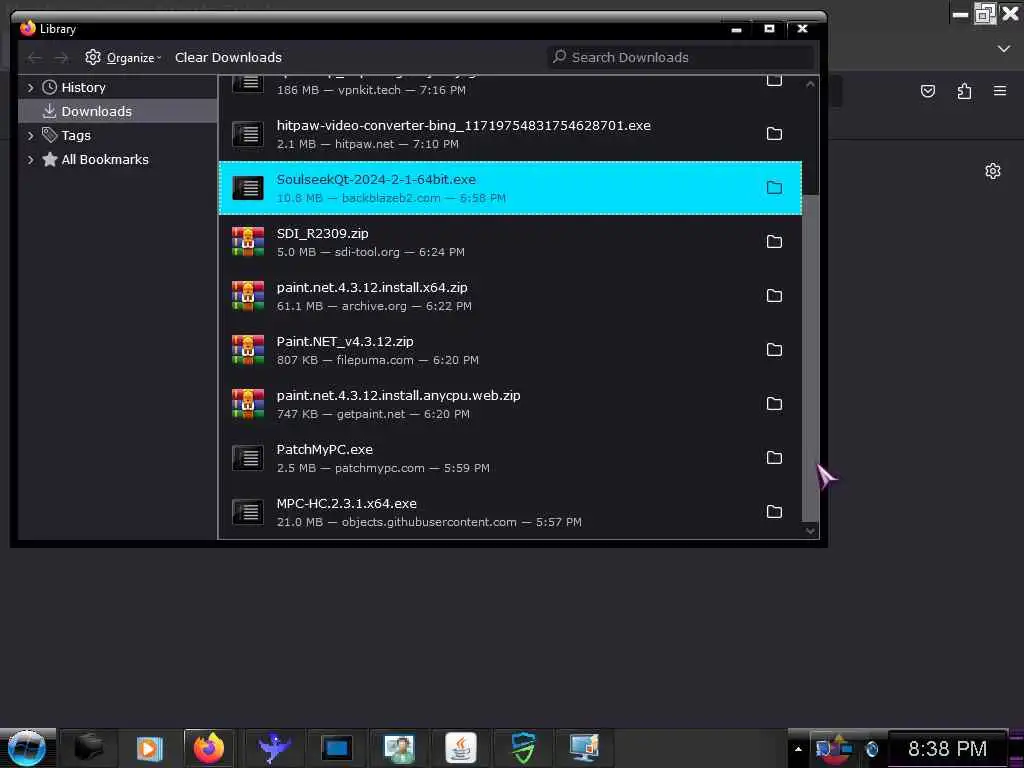Screen dimensions: 1024x768
Task: Click the Paint.NET_v4.3.12.zip archive icon
Action: [248, 350]
